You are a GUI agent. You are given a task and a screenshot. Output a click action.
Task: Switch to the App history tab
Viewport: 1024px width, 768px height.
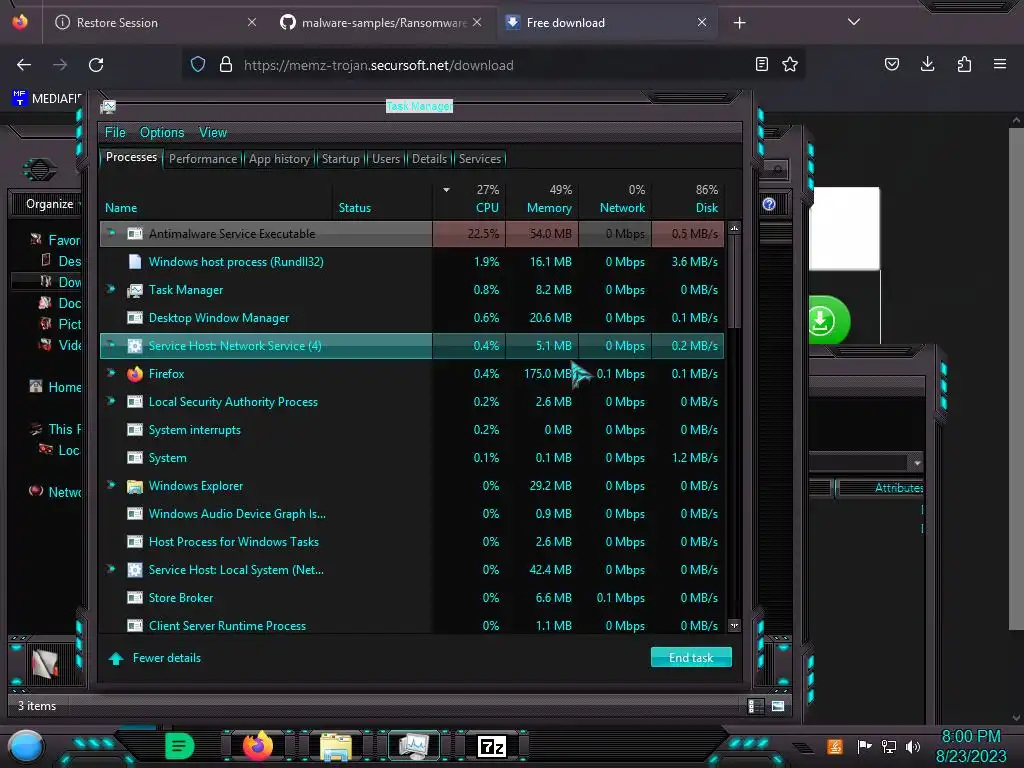click(x=279, y=159)
